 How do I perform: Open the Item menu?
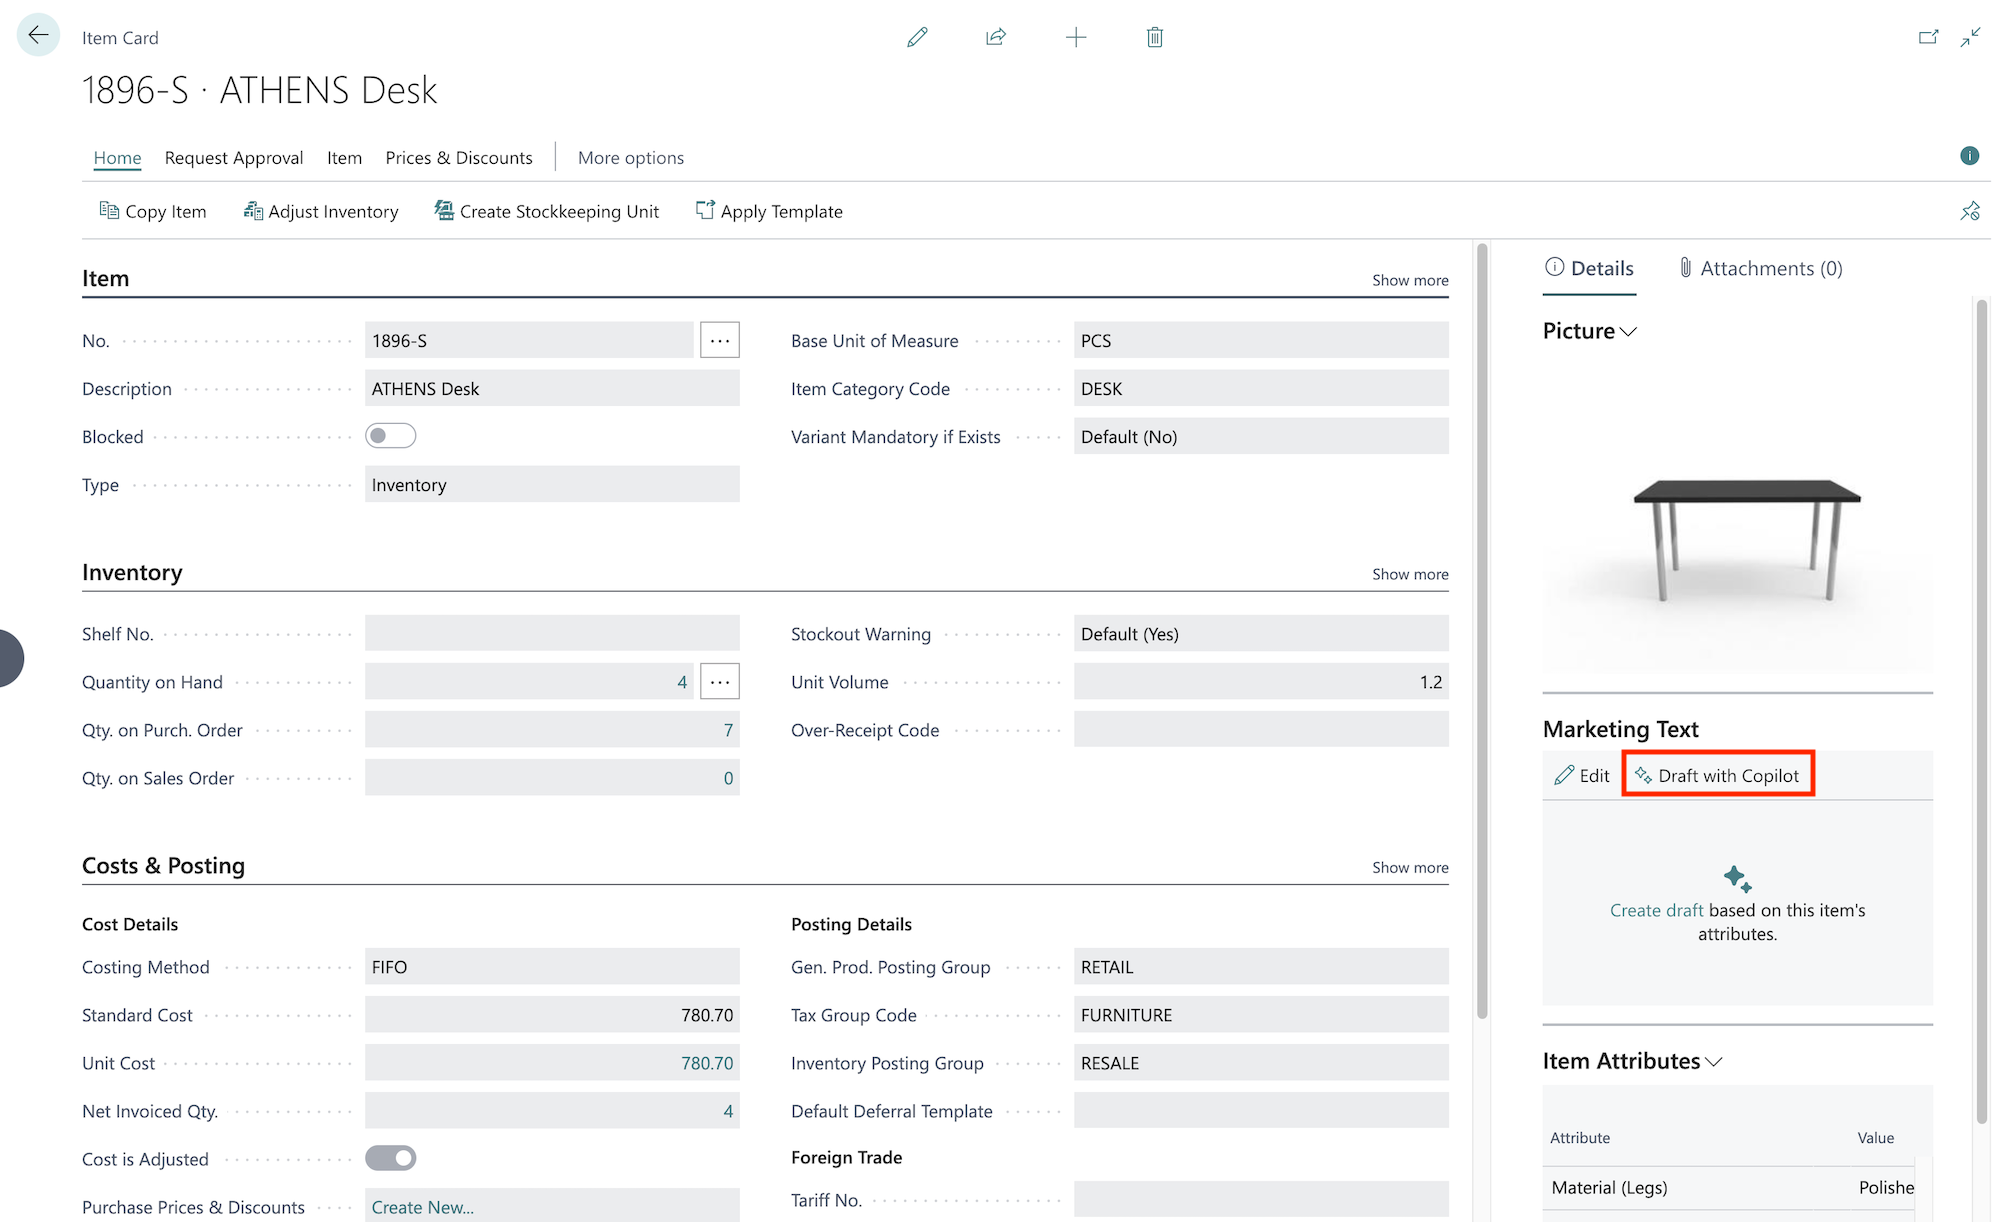coord(344,157)
